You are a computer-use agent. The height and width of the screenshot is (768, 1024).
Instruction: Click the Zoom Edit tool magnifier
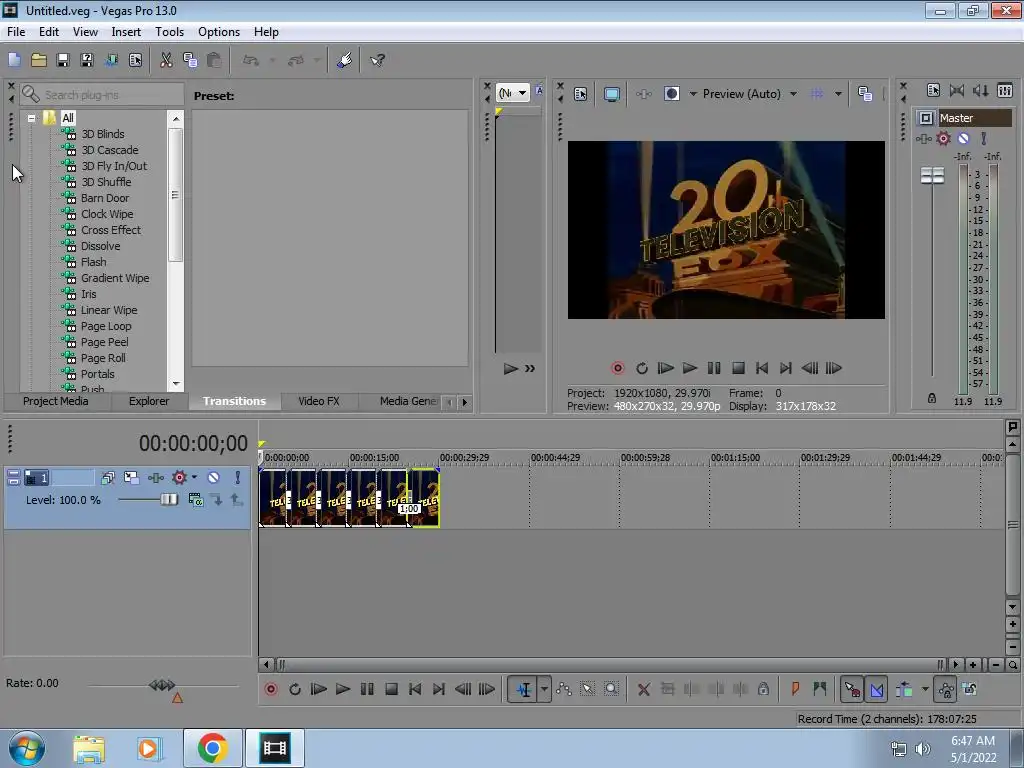click(x=611, y=689)
